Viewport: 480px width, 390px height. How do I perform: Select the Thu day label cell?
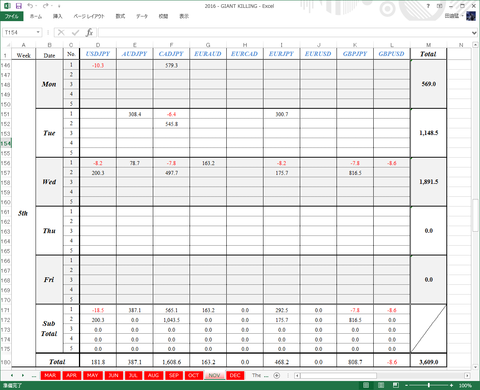coord(49,231)
